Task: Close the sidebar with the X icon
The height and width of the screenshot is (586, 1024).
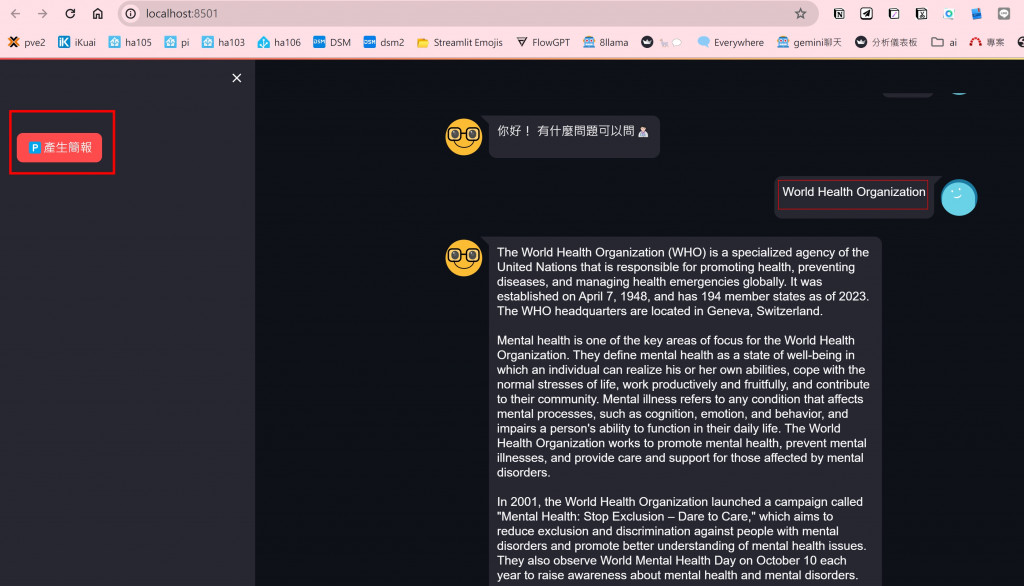Action: tap(236, 78)
